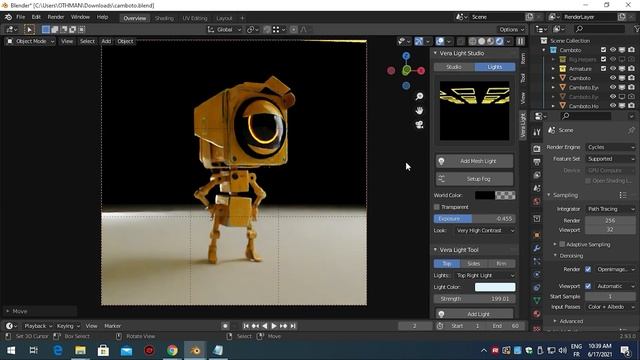Select the solid viewport shading icon
This screenshot has height=360, width=640.
click(482, 41)
